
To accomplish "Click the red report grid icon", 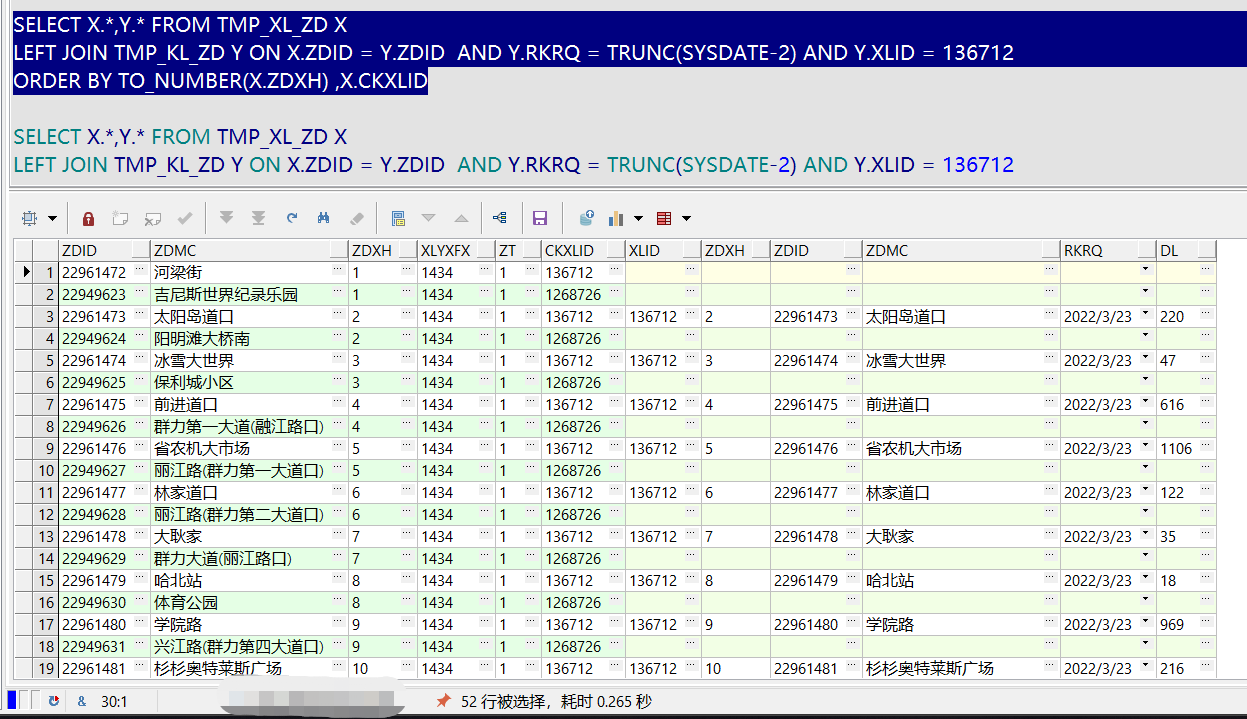I will point(665,218).
